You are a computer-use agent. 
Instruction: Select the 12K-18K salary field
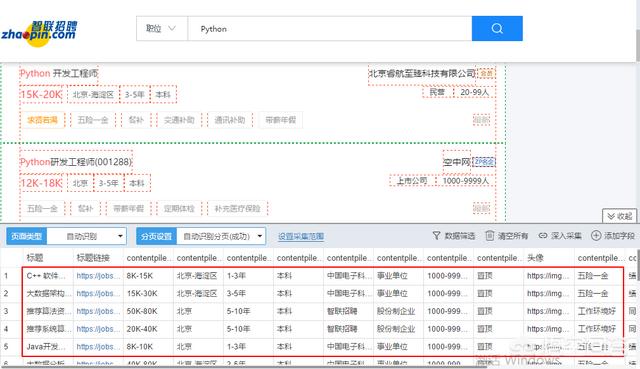tap(41, 183)
